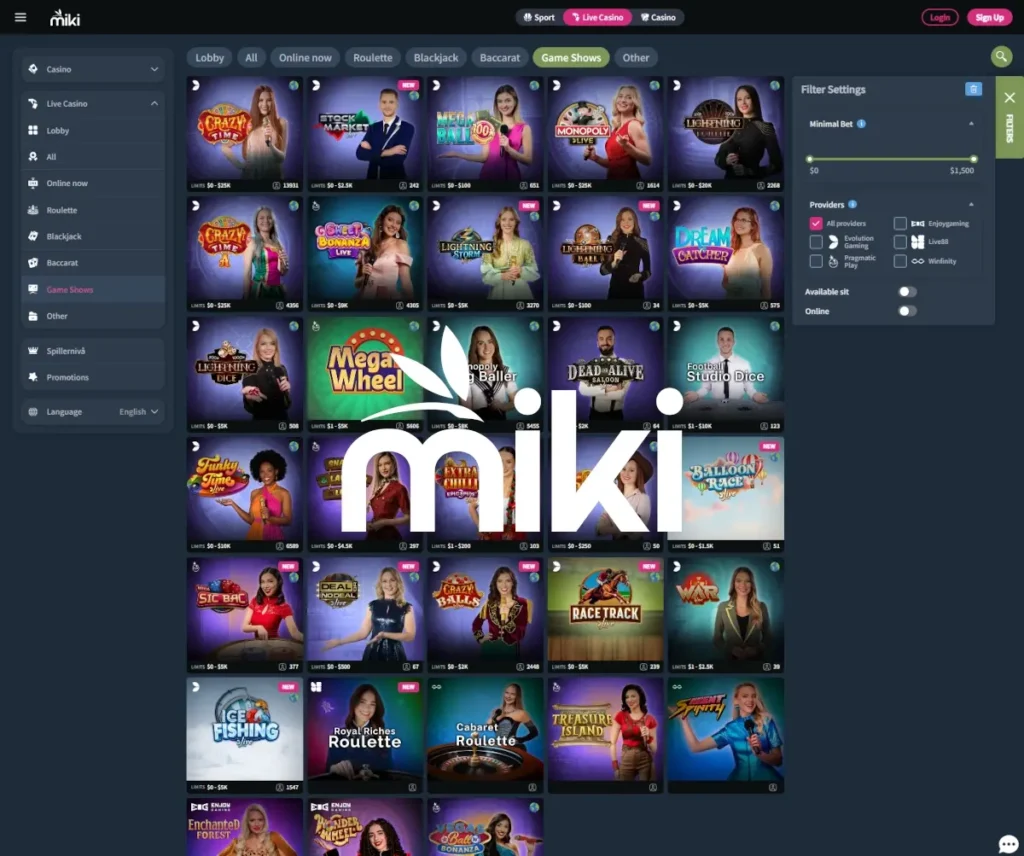
Task: Open the Crazy Time game thumbnail
Action: pos(244,133)
